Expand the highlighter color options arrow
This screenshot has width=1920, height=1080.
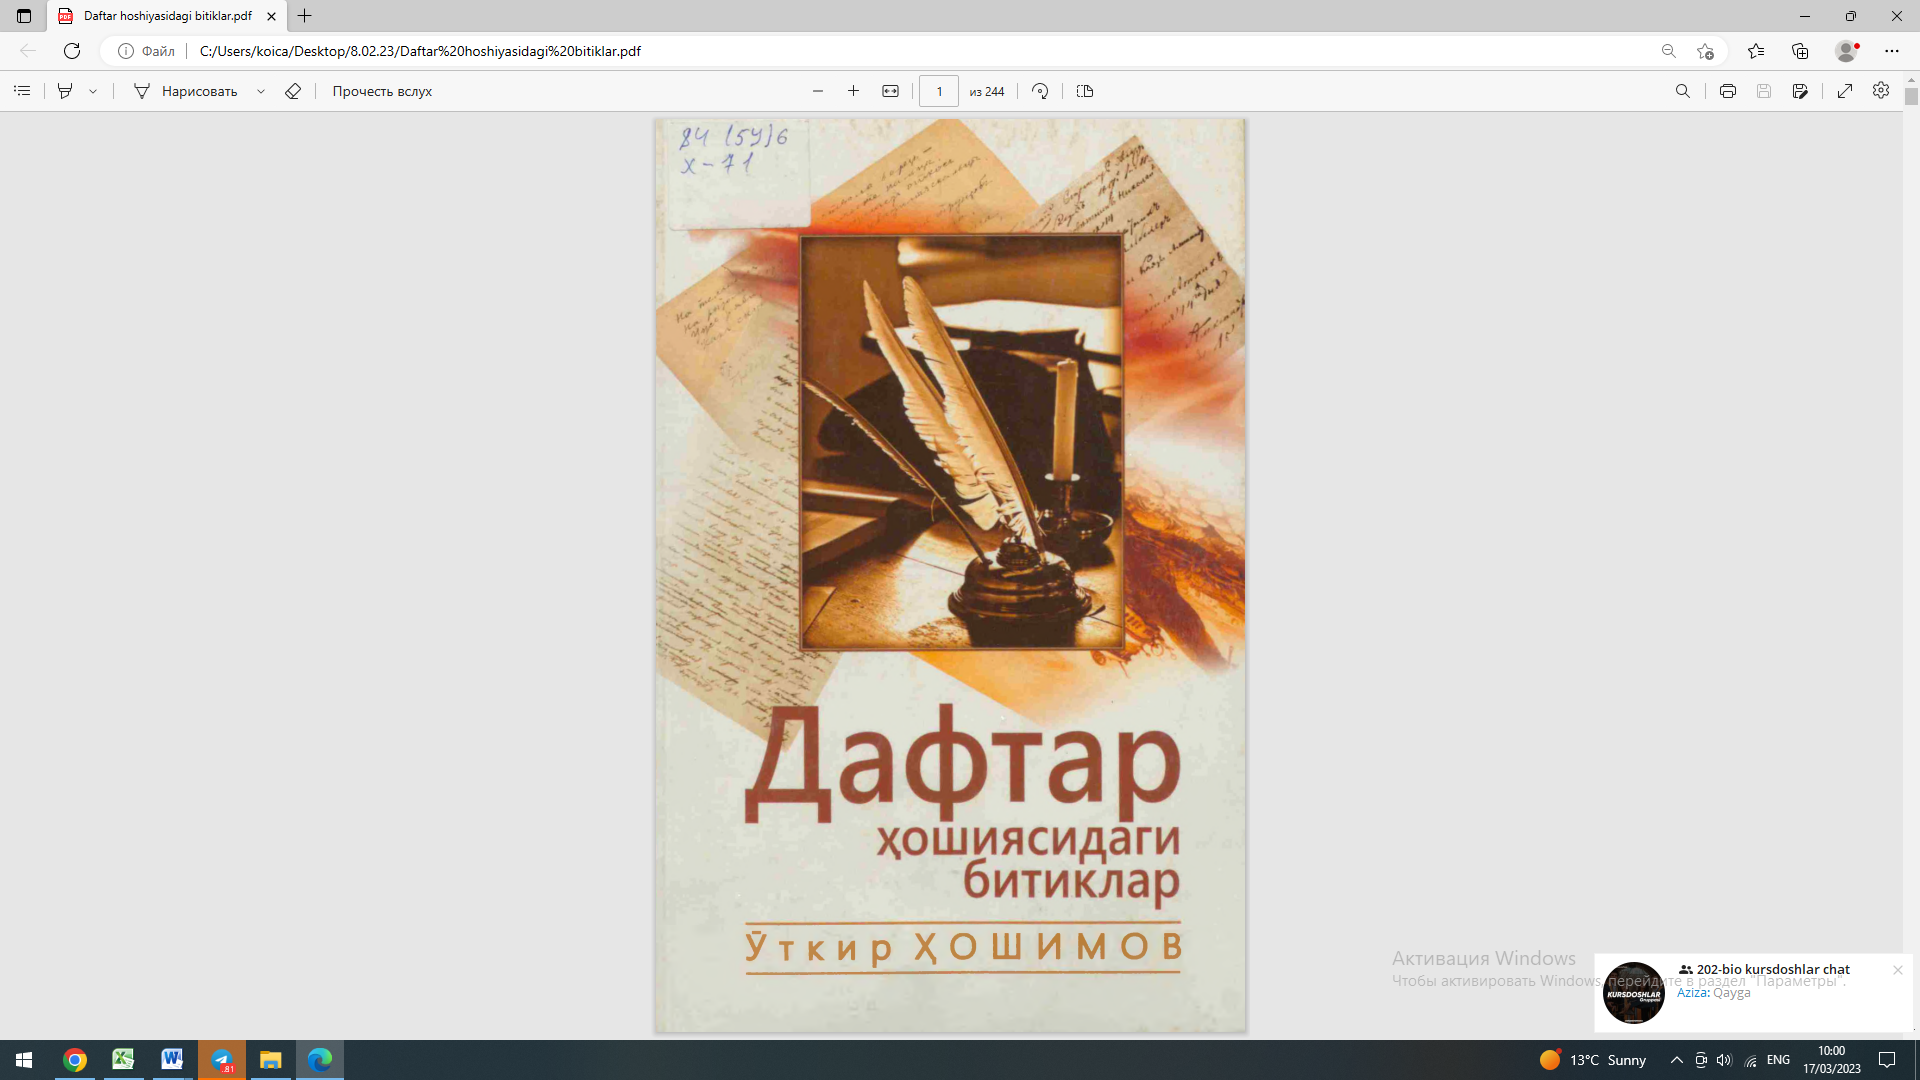point(93,91)
